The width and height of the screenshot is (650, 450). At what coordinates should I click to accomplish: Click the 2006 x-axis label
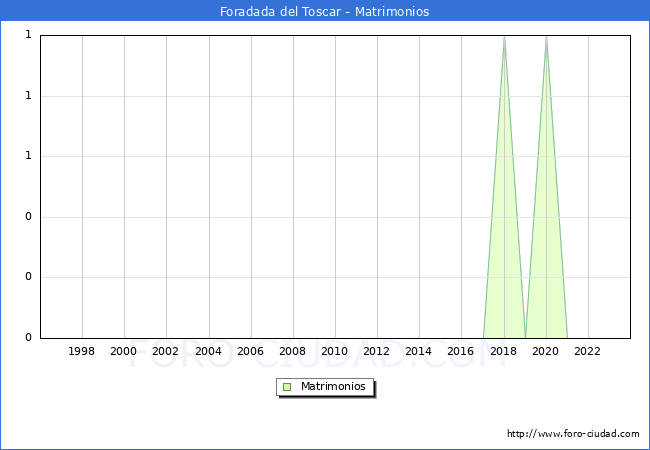[x=250, y=351]
